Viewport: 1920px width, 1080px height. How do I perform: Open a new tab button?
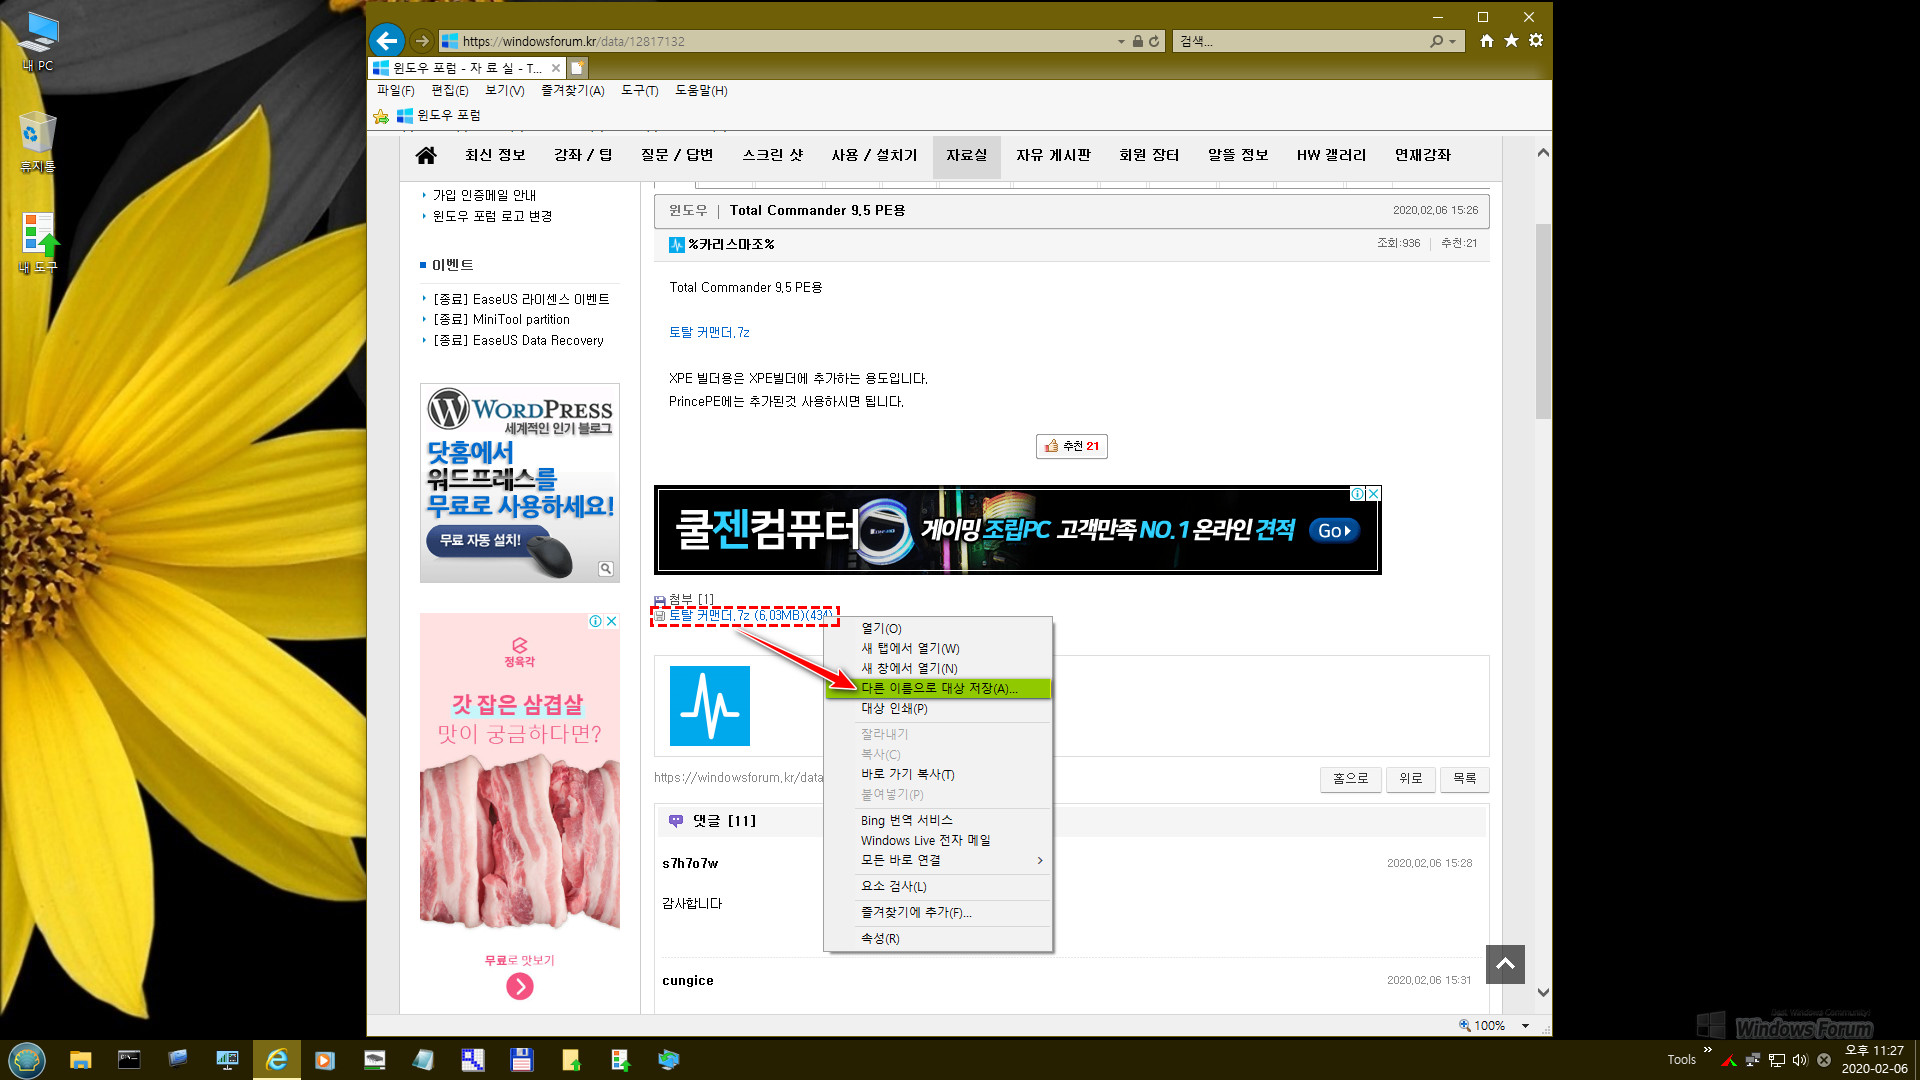578,68
